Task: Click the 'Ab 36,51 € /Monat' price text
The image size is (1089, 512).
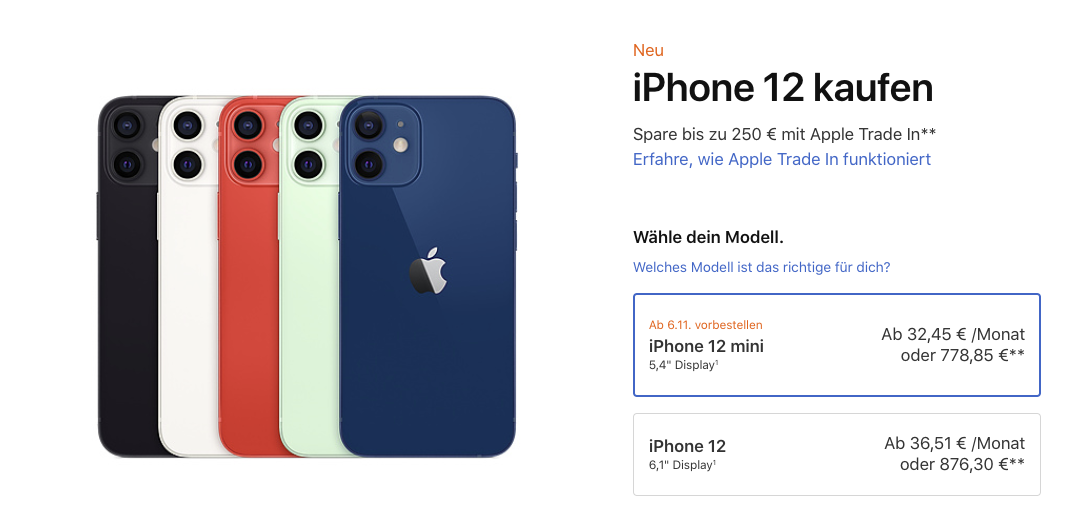Action: [955, 443]
